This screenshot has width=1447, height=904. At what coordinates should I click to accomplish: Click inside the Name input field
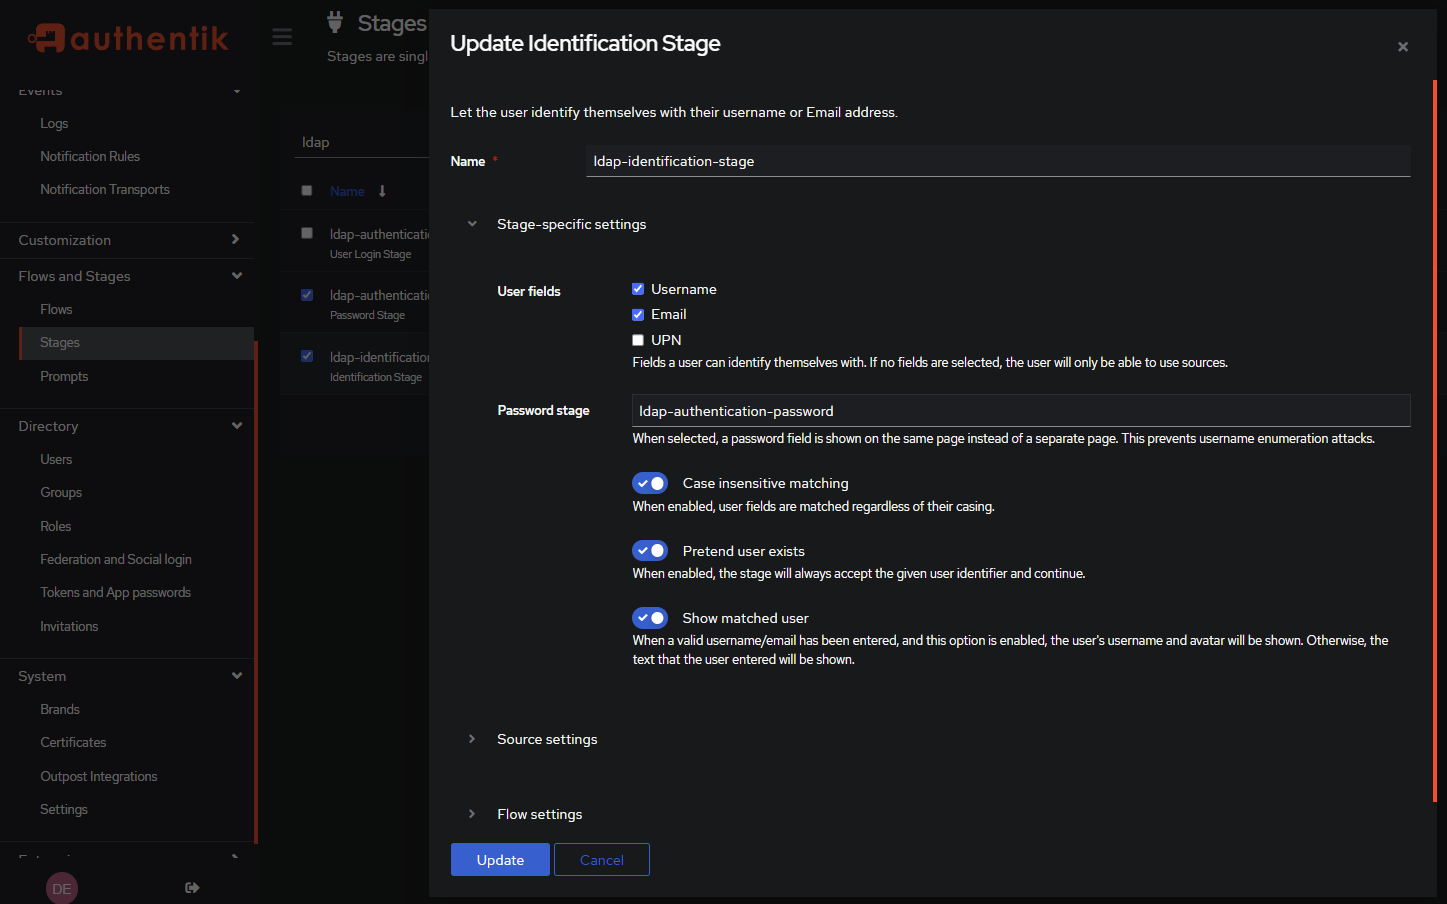coord(997,161)
